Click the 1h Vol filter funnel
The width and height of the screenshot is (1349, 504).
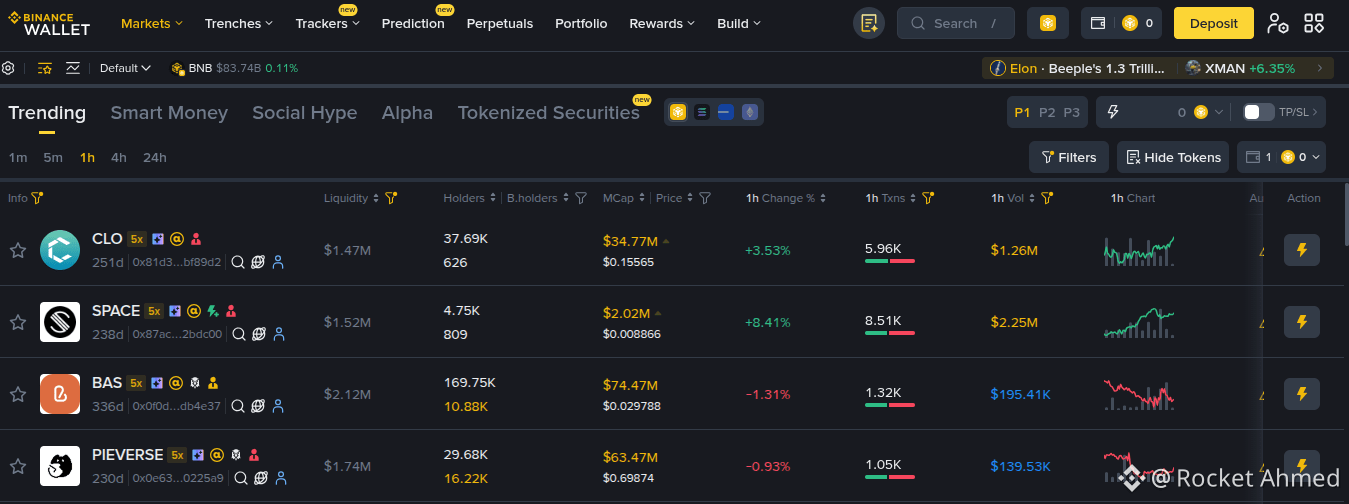(x=1047, y=198)
